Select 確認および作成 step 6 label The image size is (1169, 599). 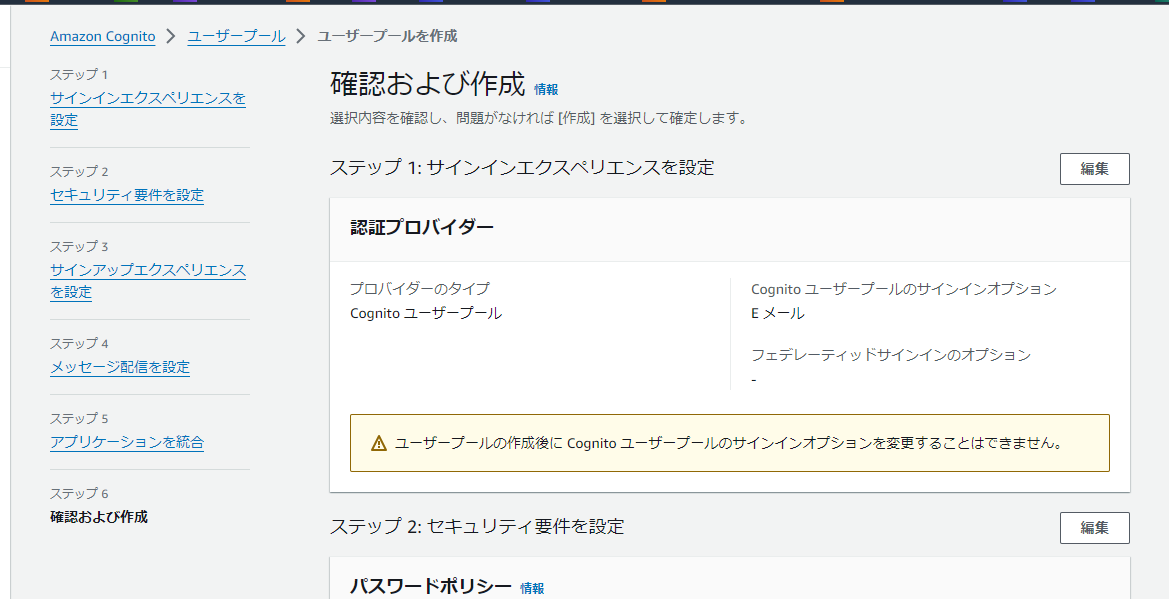98,516
